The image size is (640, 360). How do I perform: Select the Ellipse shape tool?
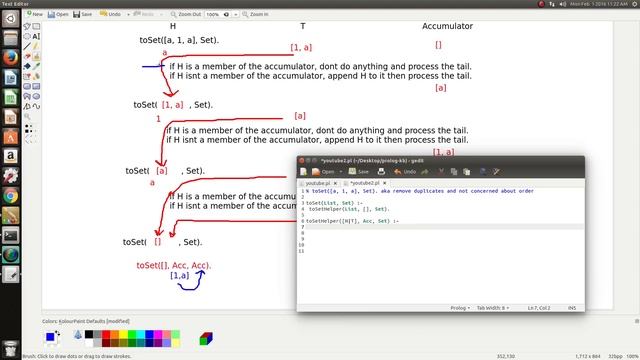[x=36, y=96]
